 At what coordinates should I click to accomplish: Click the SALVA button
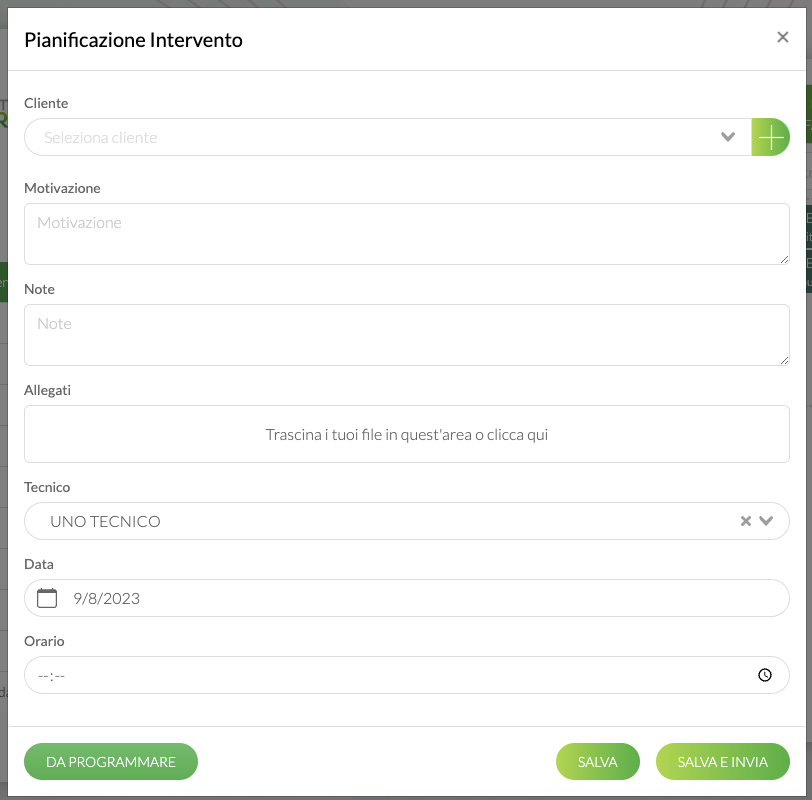tap(598, 762)
